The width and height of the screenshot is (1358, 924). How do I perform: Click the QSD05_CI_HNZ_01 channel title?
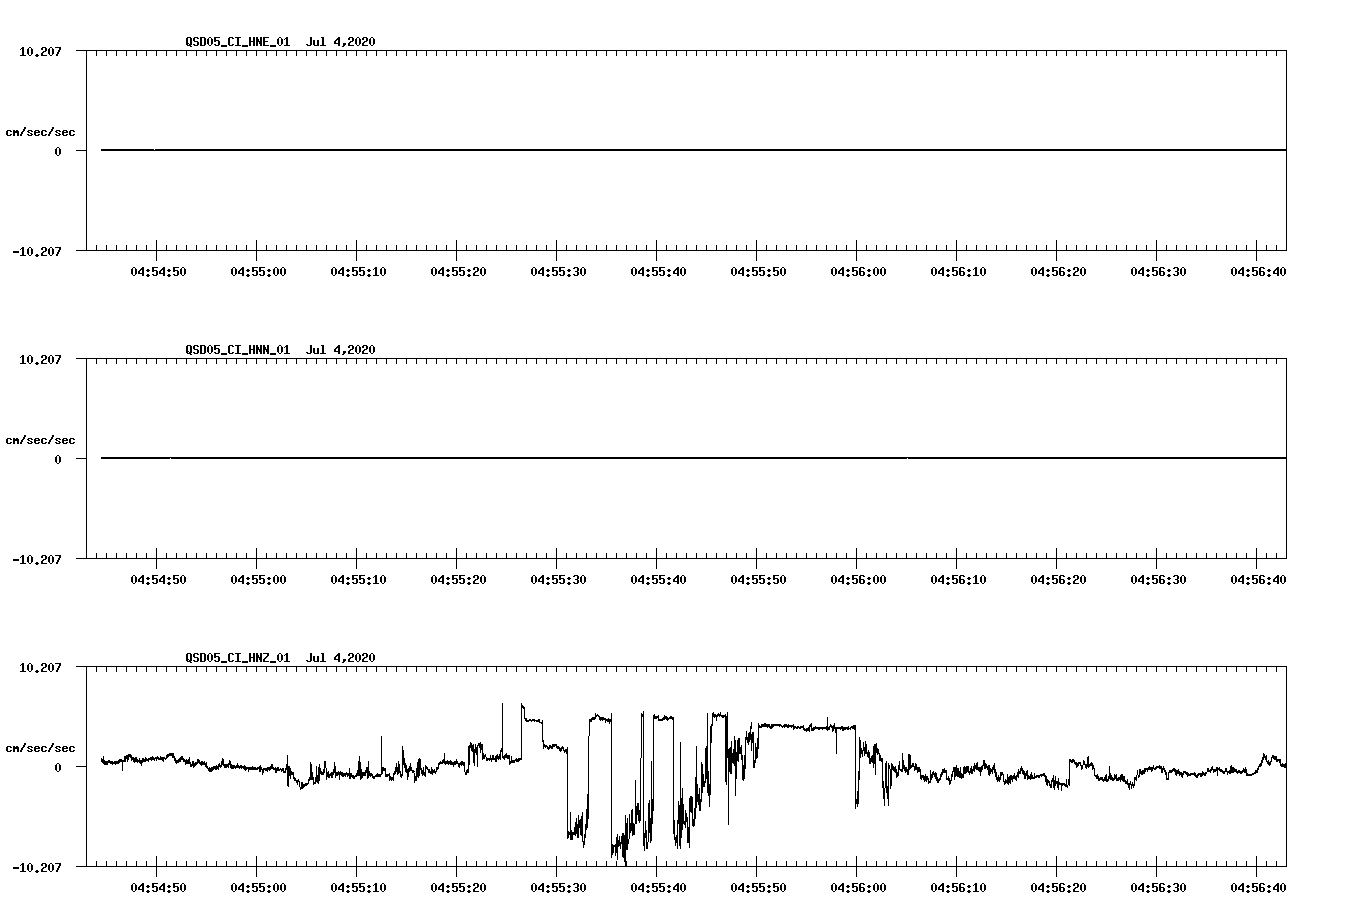(238, 657)
